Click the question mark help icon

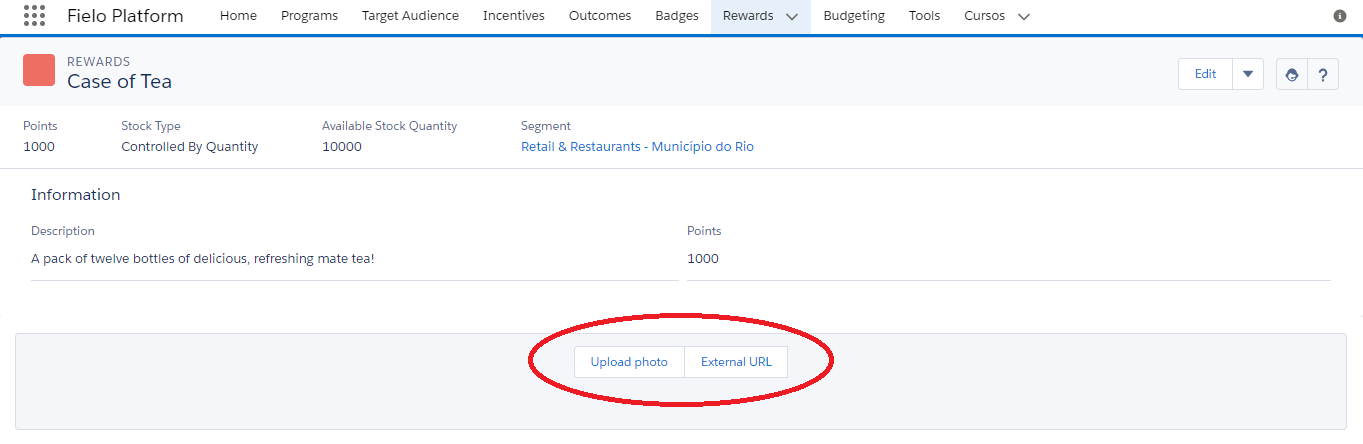click(x=1323, y=74)
